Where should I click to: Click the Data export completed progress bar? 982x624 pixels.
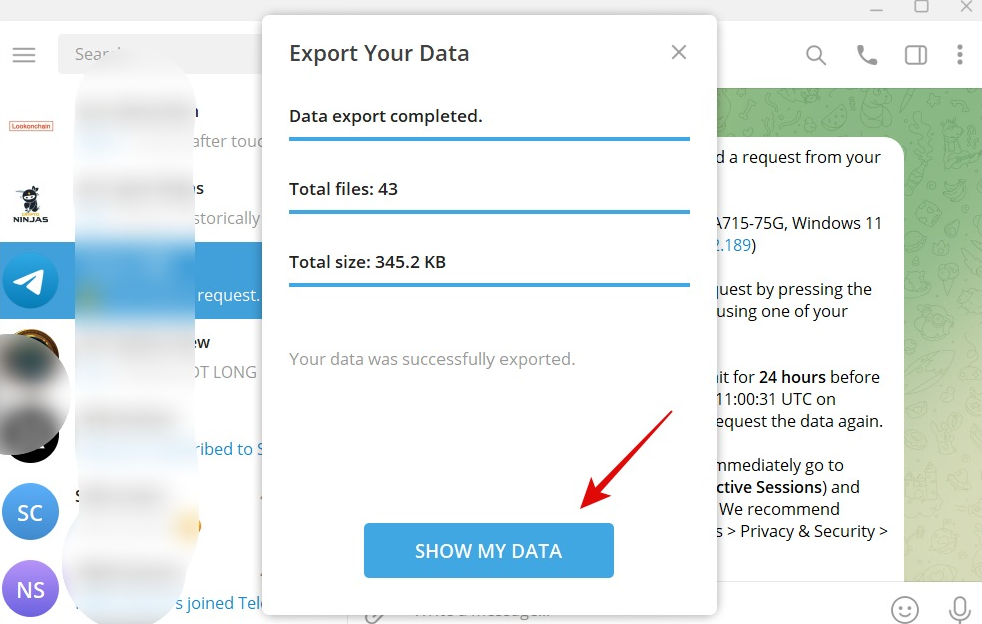(489, 138)
